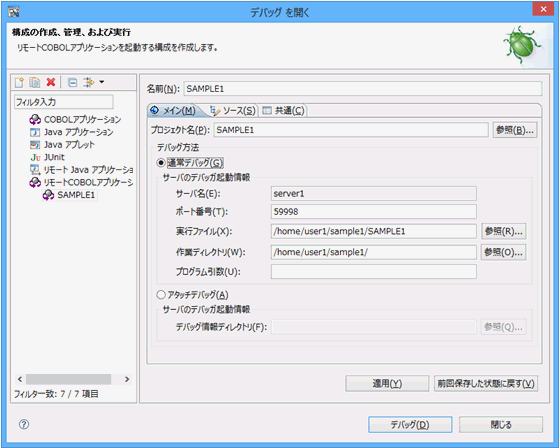Click the Java アプレット icon
The width and height of the screenshot is (560, 448).
click(35, 145)
